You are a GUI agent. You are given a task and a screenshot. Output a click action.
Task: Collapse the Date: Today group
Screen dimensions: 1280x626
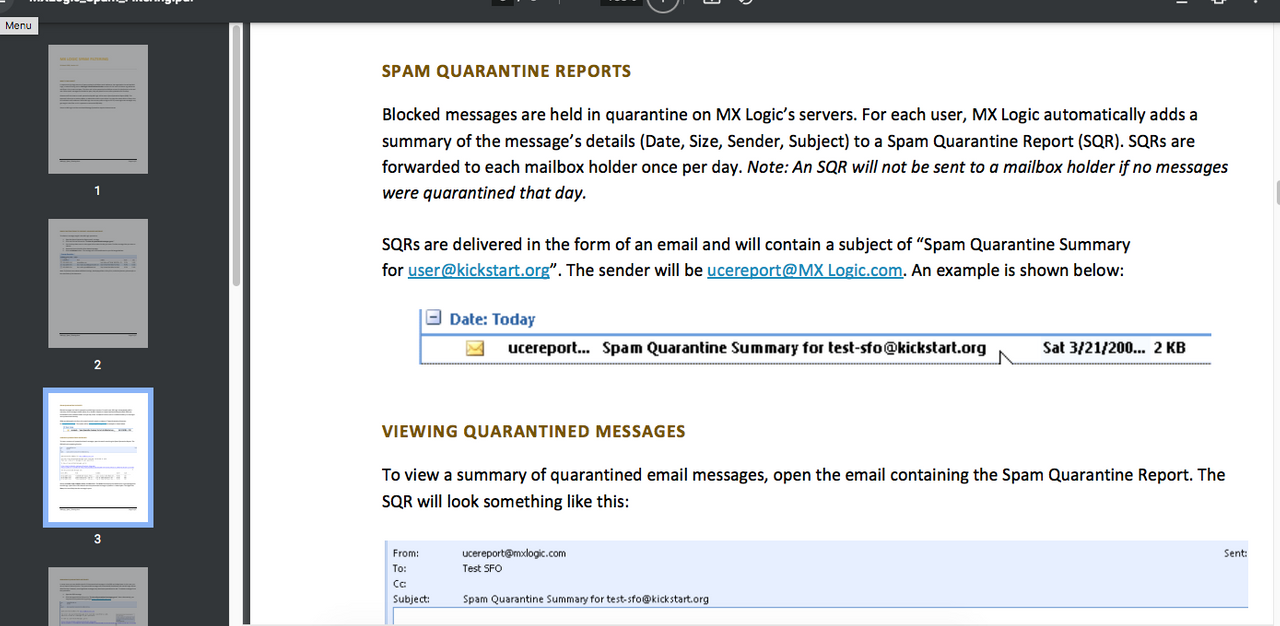(433, 318)
